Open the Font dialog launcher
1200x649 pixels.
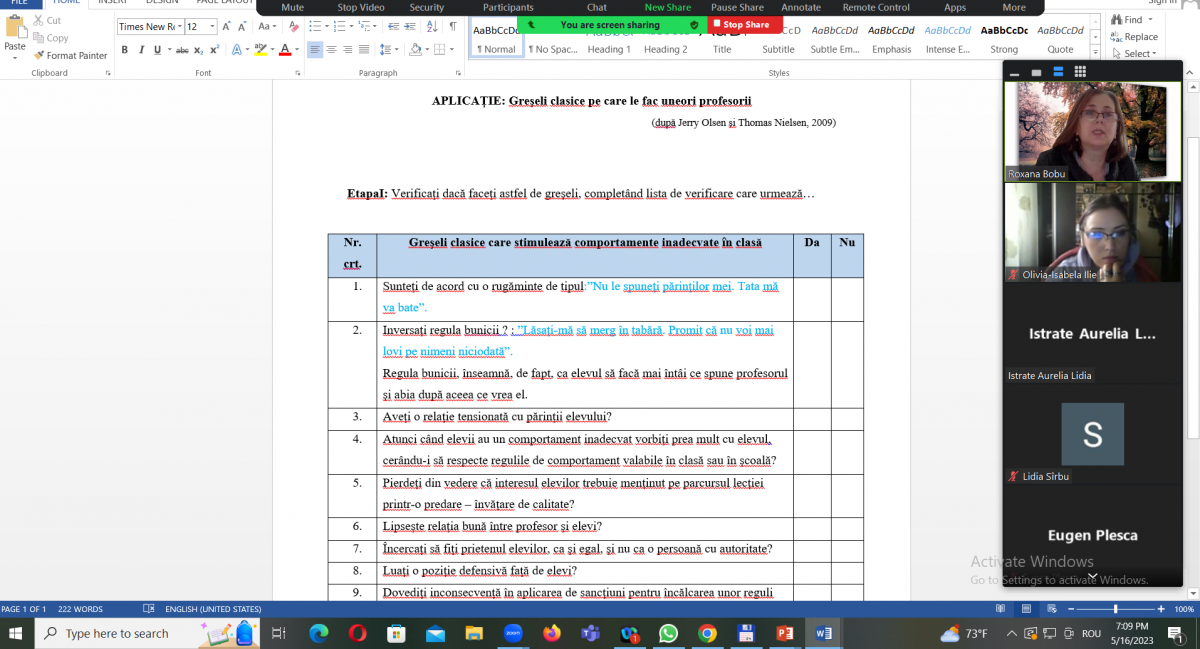tap(298, 73)
